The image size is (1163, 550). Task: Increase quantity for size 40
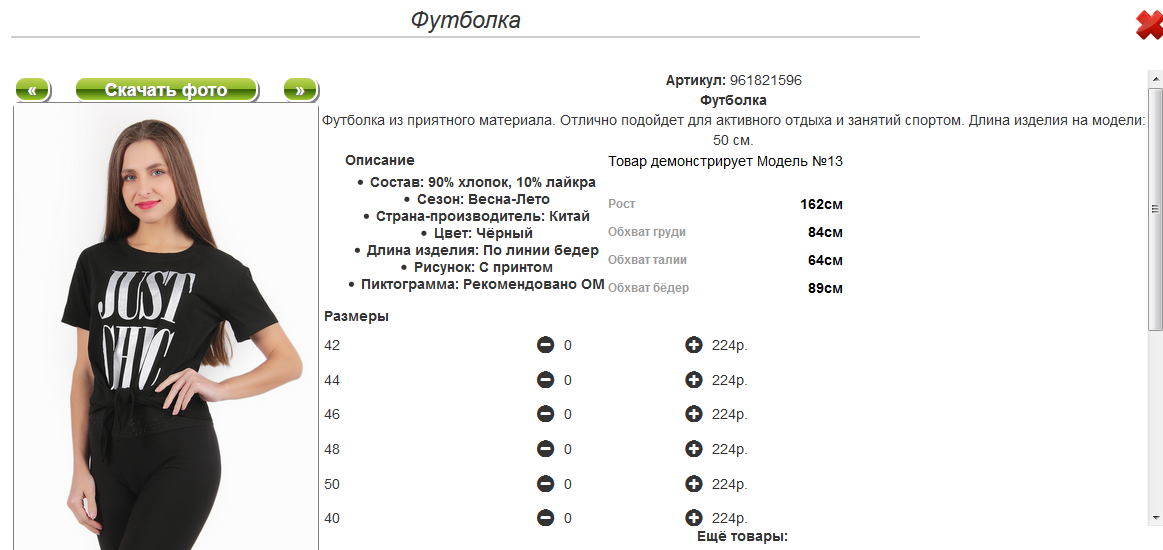tap(693, 517)
